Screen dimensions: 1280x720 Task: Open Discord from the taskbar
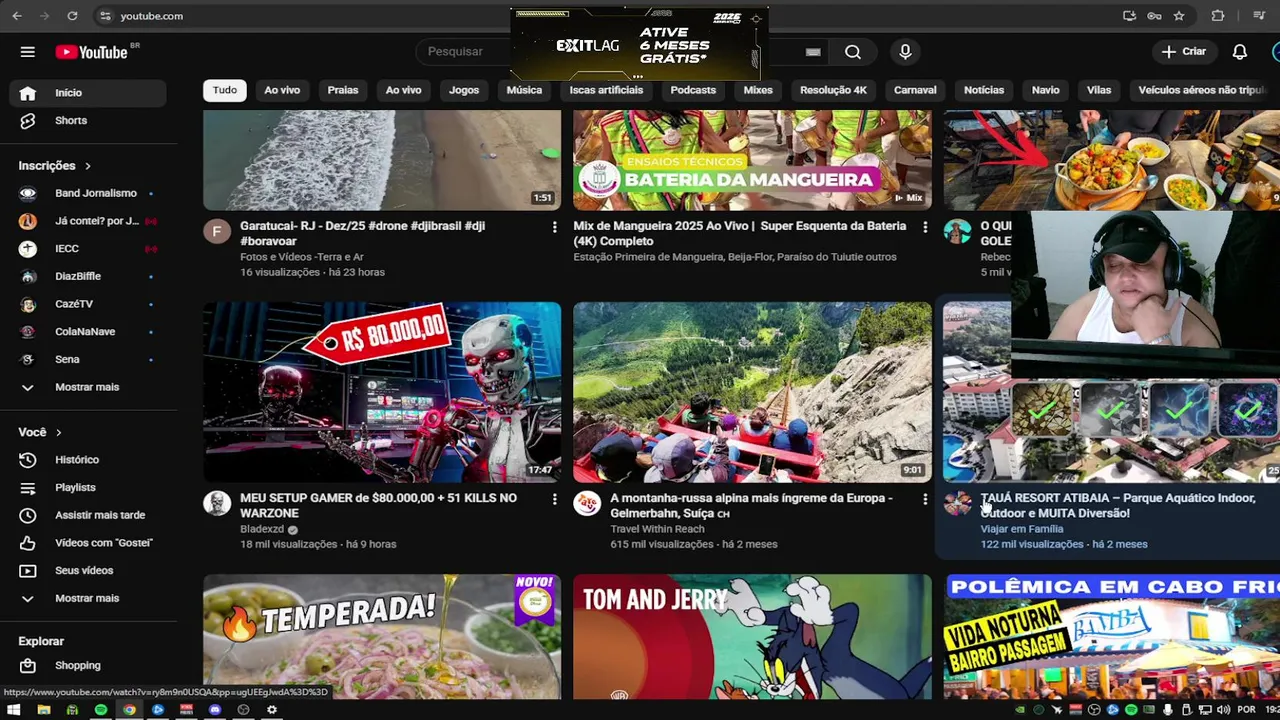click(215, 710)
